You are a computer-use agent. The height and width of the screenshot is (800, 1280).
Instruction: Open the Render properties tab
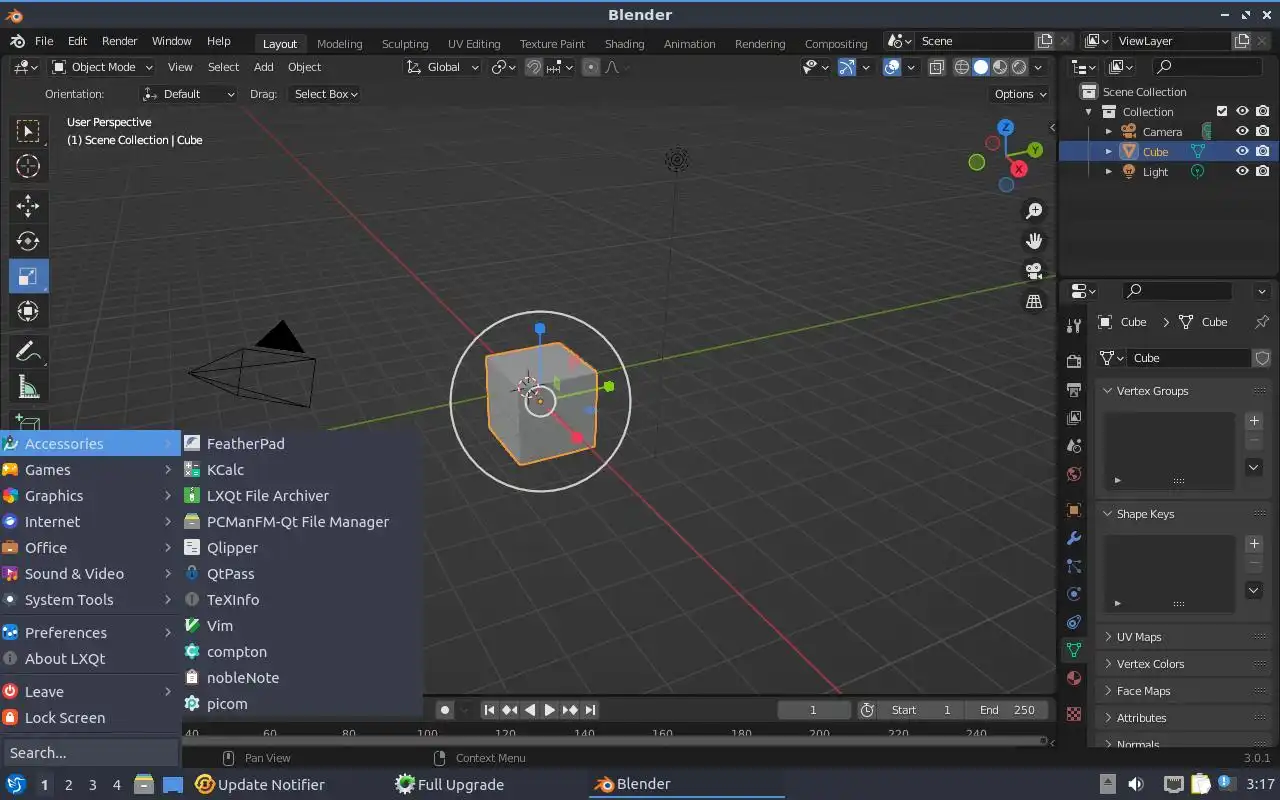pos(1074,361)
